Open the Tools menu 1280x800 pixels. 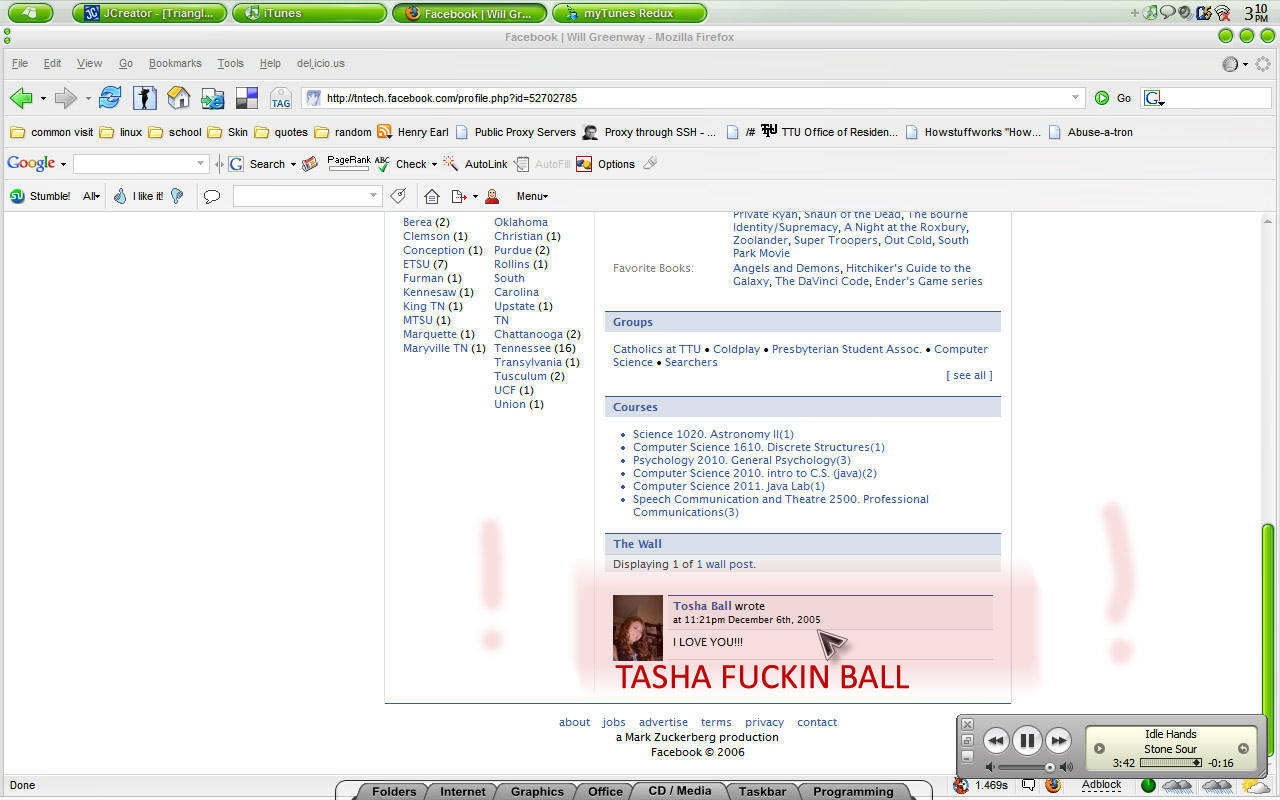[231, 63]
